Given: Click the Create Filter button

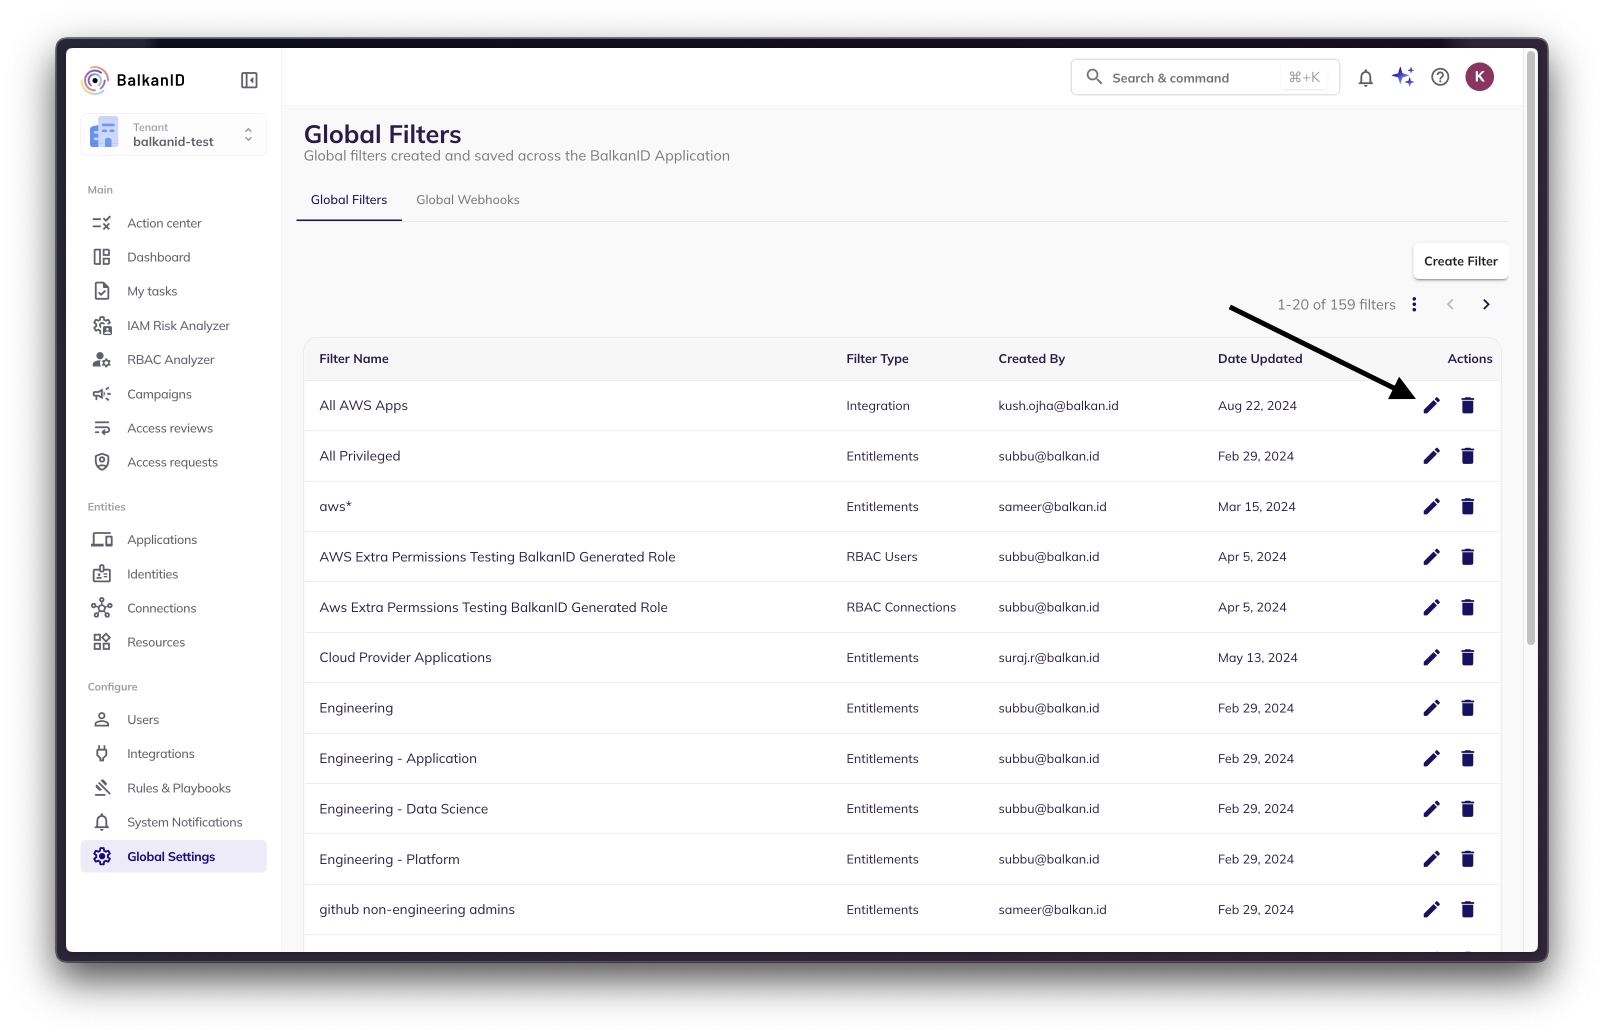Looking at the screenshot, I should (1460, 261).
